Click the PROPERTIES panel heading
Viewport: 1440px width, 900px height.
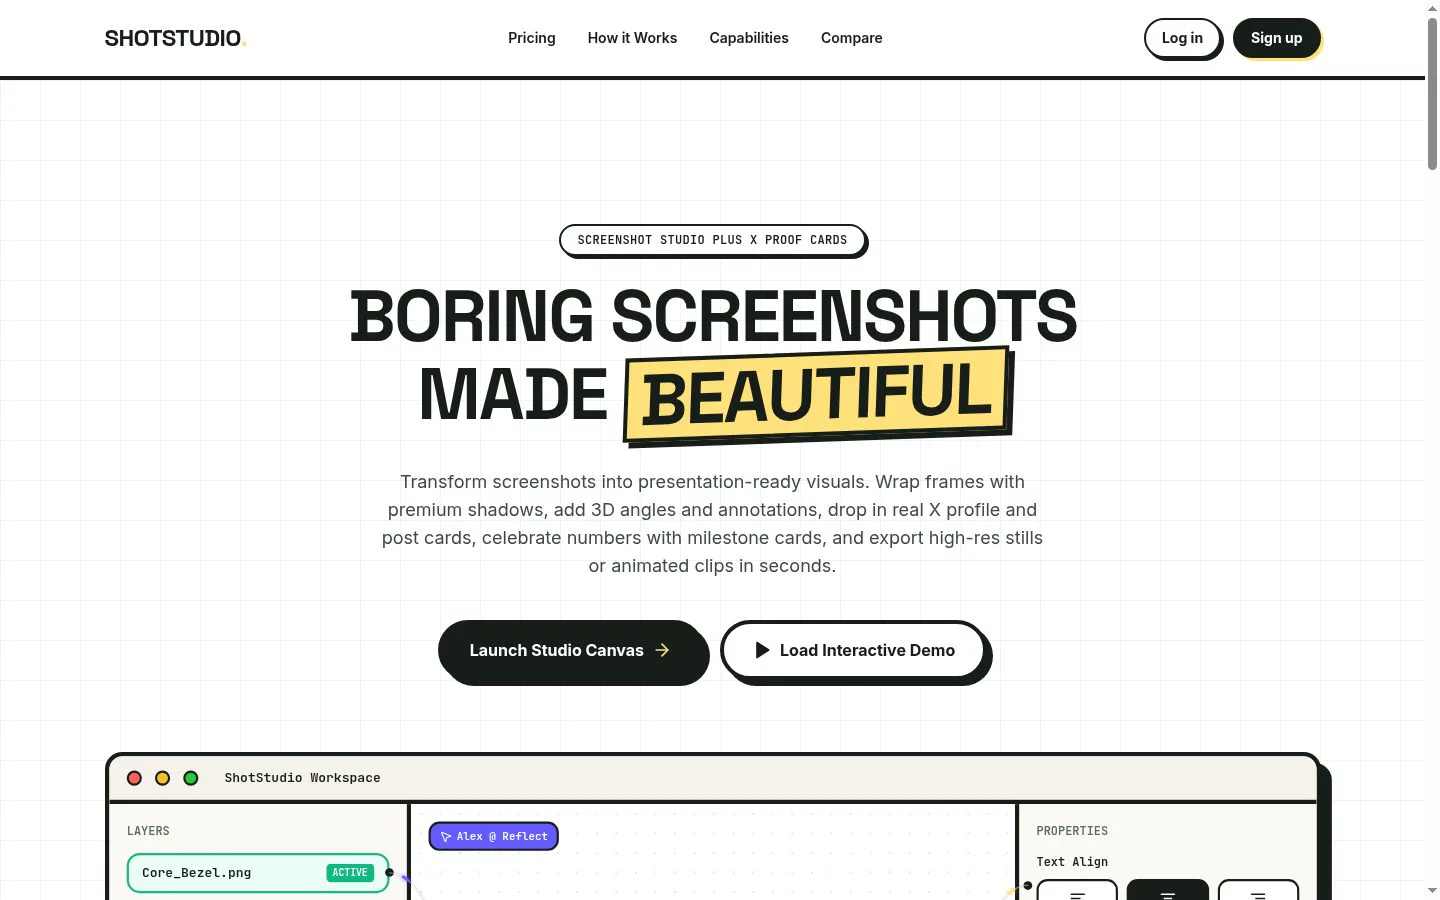click(1072, 831)
